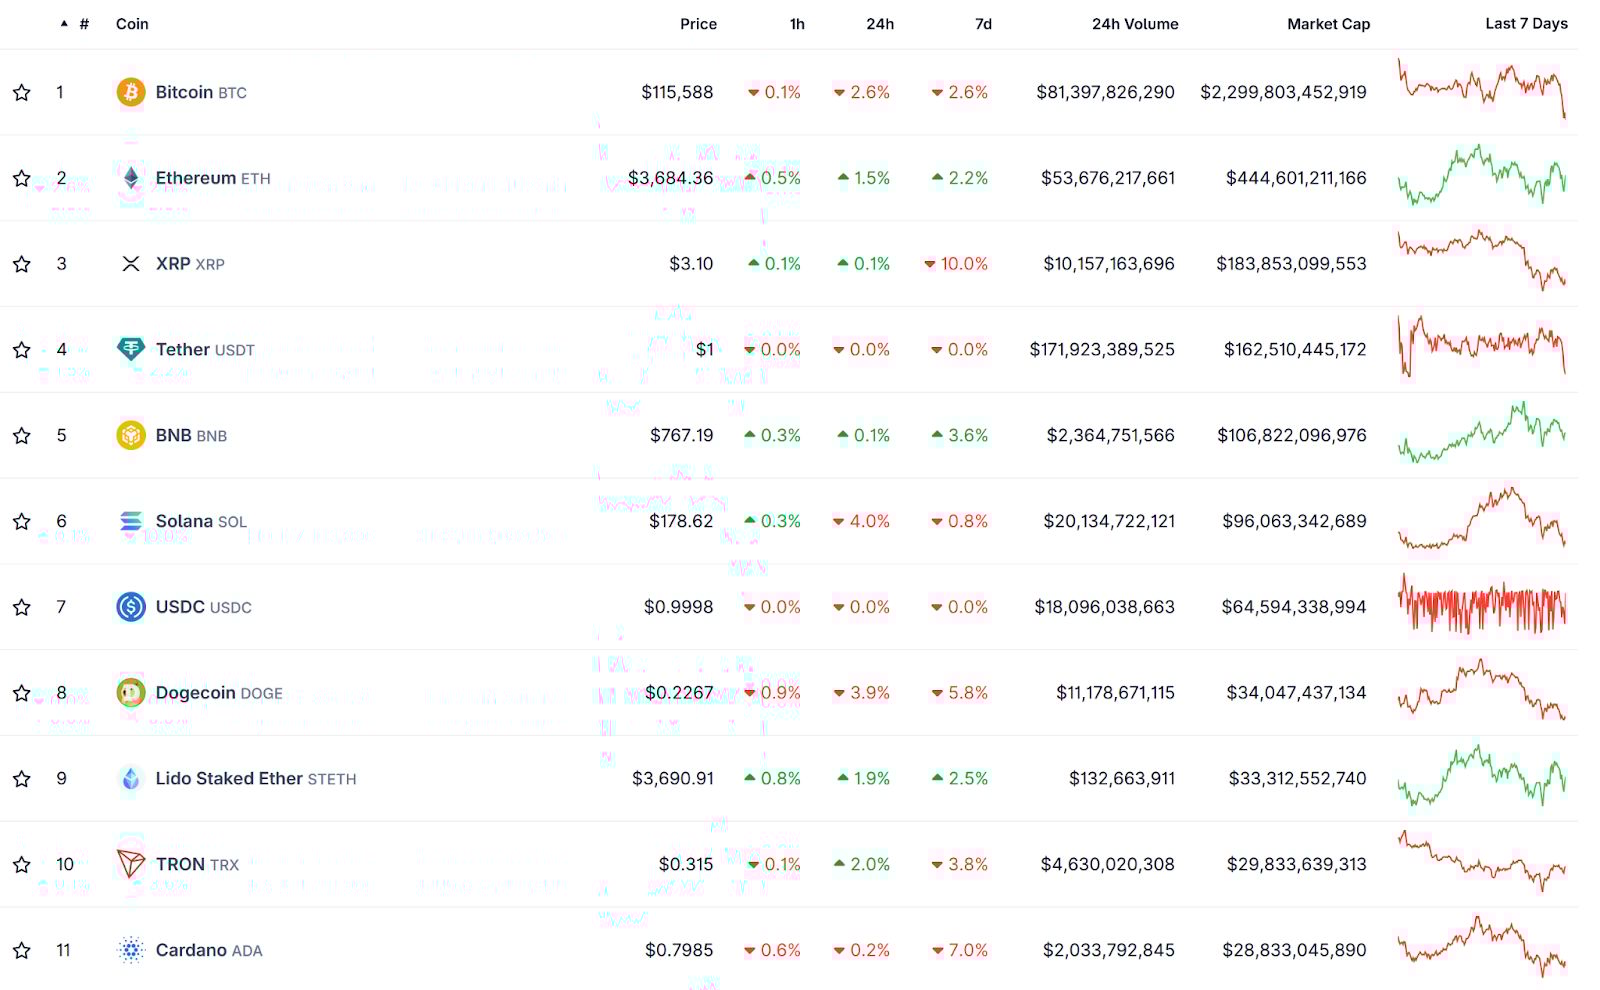The height and width of the screenshot is (990, 1600).
Task: Open Dogecoin's 7-day sparkline chart
Action: pyautogui.click(x=1482, y=690)
